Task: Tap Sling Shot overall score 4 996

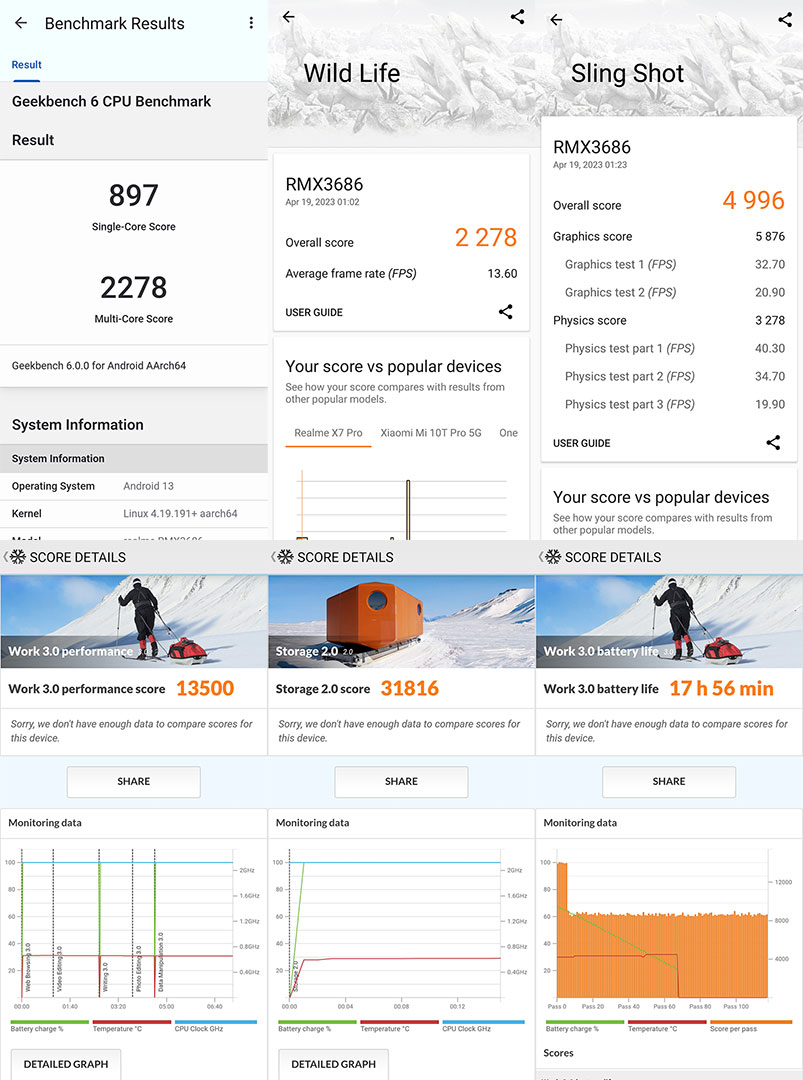Action: [x=753, y=200]
